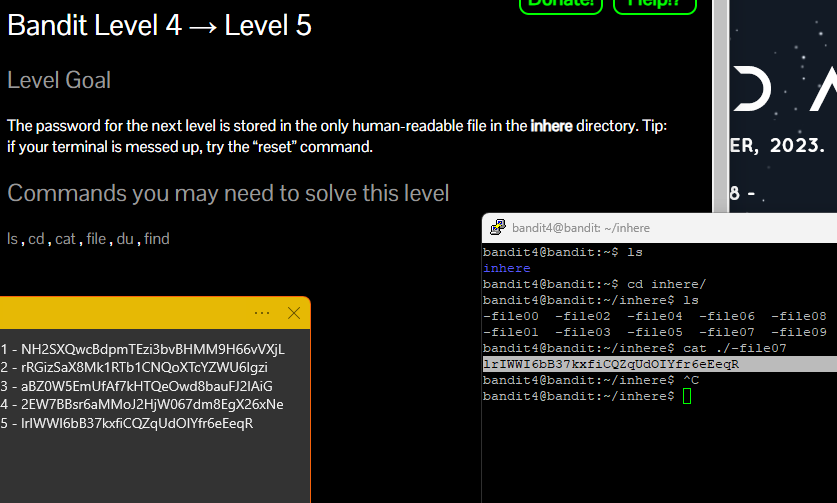Click the 'Commands you may need' heading
Screen dimensions: 837x503
pyautogui.click(x=228, y=193)
